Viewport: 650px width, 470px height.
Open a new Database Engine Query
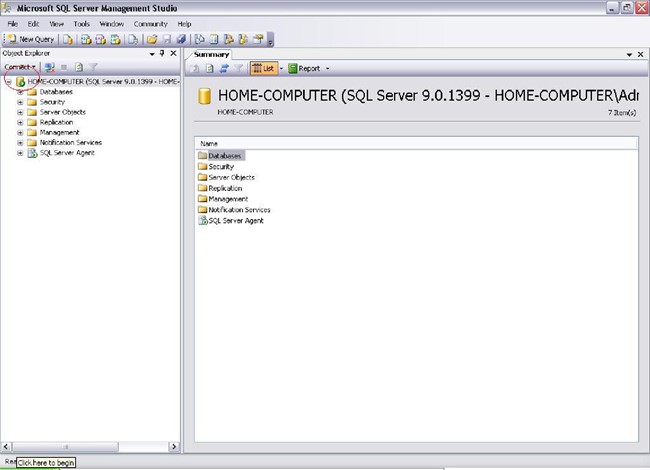pyautogui.click(x=68, y=39)
